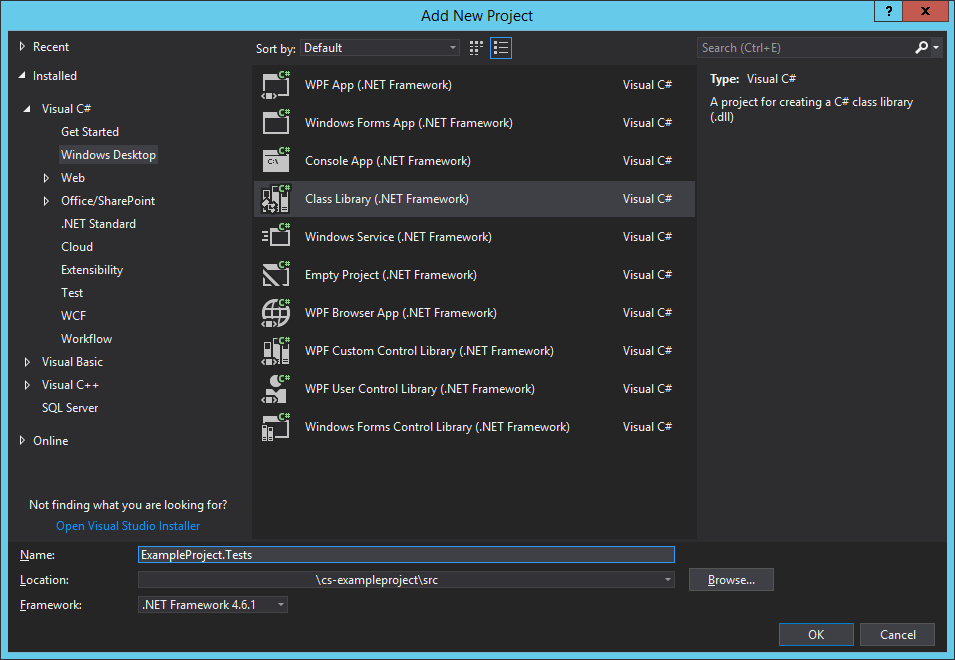Click the WPF User Control Library icon

coord(275,389)
